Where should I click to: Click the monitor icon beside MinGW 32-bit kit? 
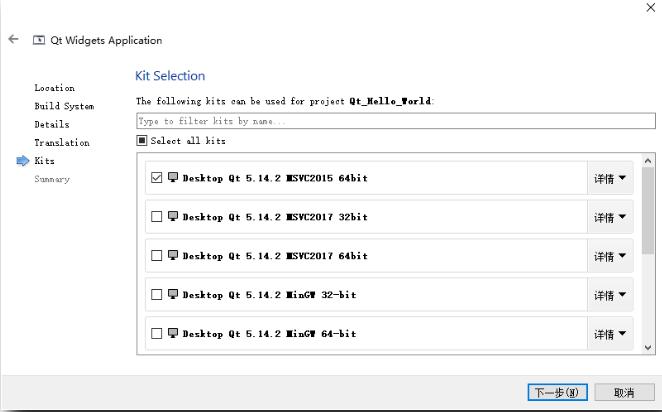(x=173, y=294)
